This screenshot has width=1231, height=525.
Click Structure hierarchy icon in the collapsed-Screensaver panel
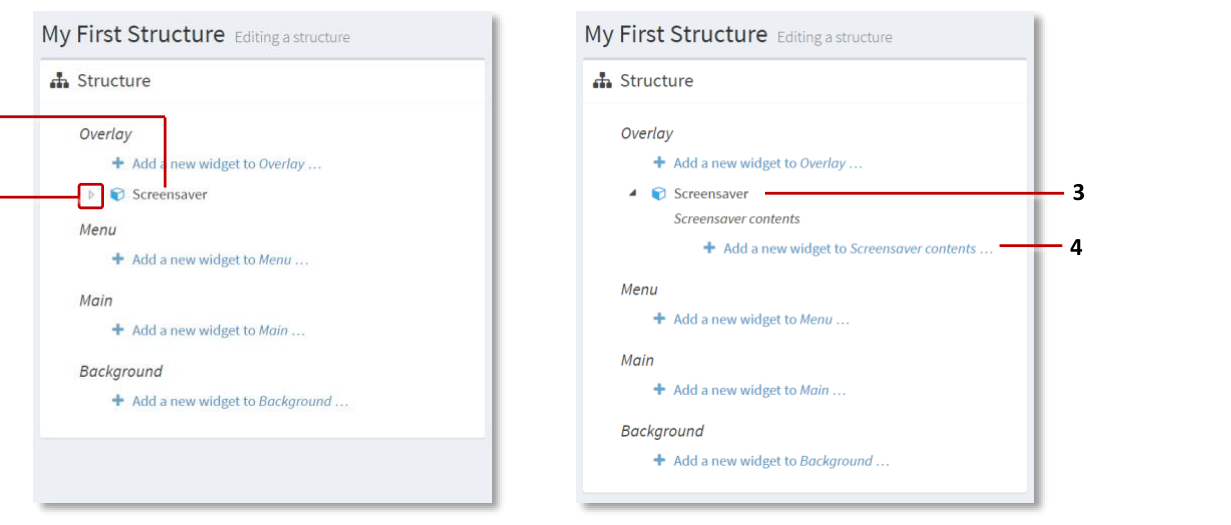[59, 81]
